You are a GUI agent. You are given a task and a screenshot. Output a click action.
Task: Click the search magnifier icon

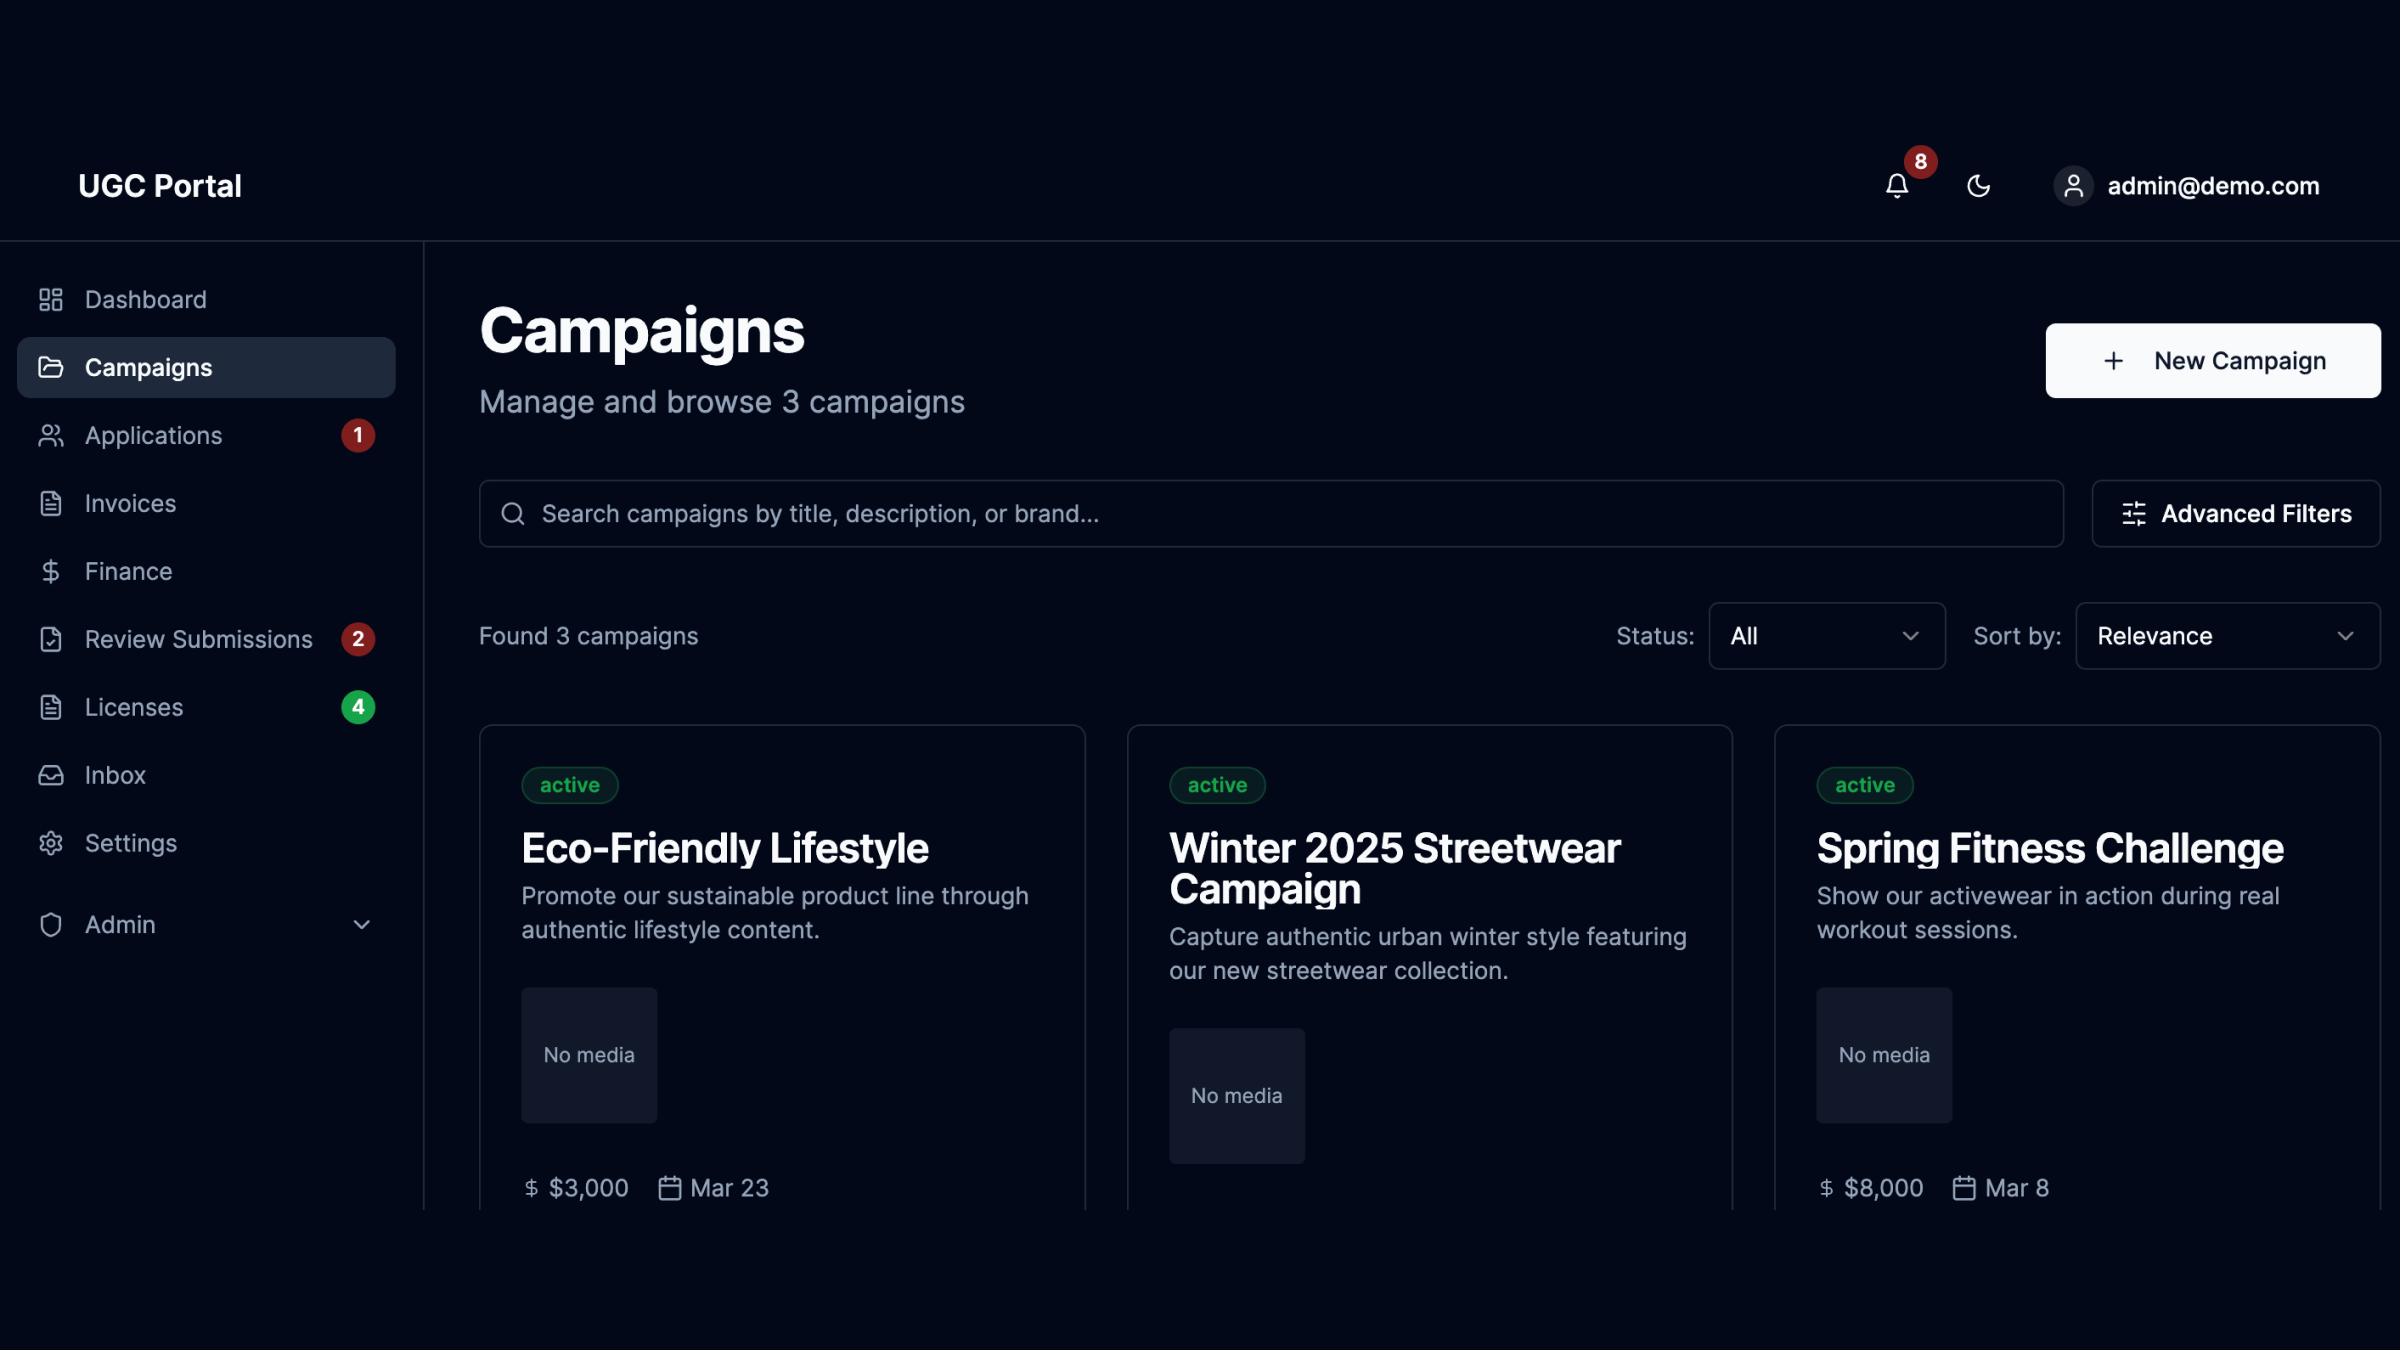point(513,514)
